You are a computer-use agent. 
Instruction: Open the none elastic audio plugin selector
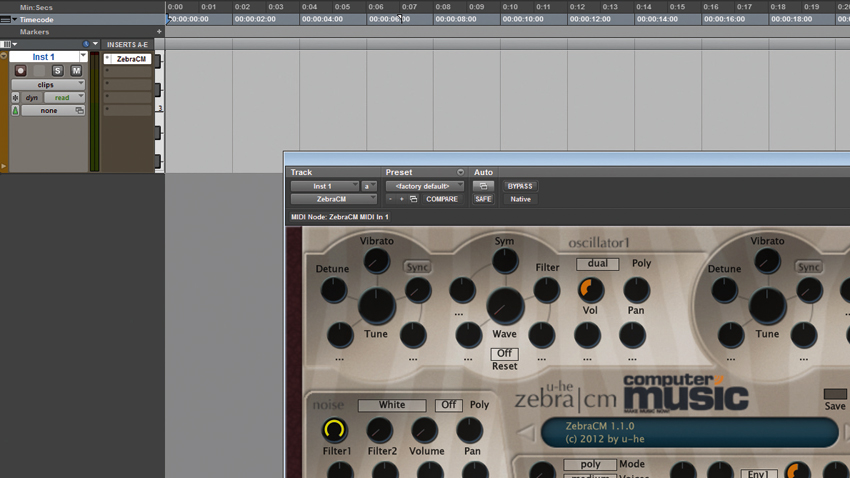(x=53, y=111)
